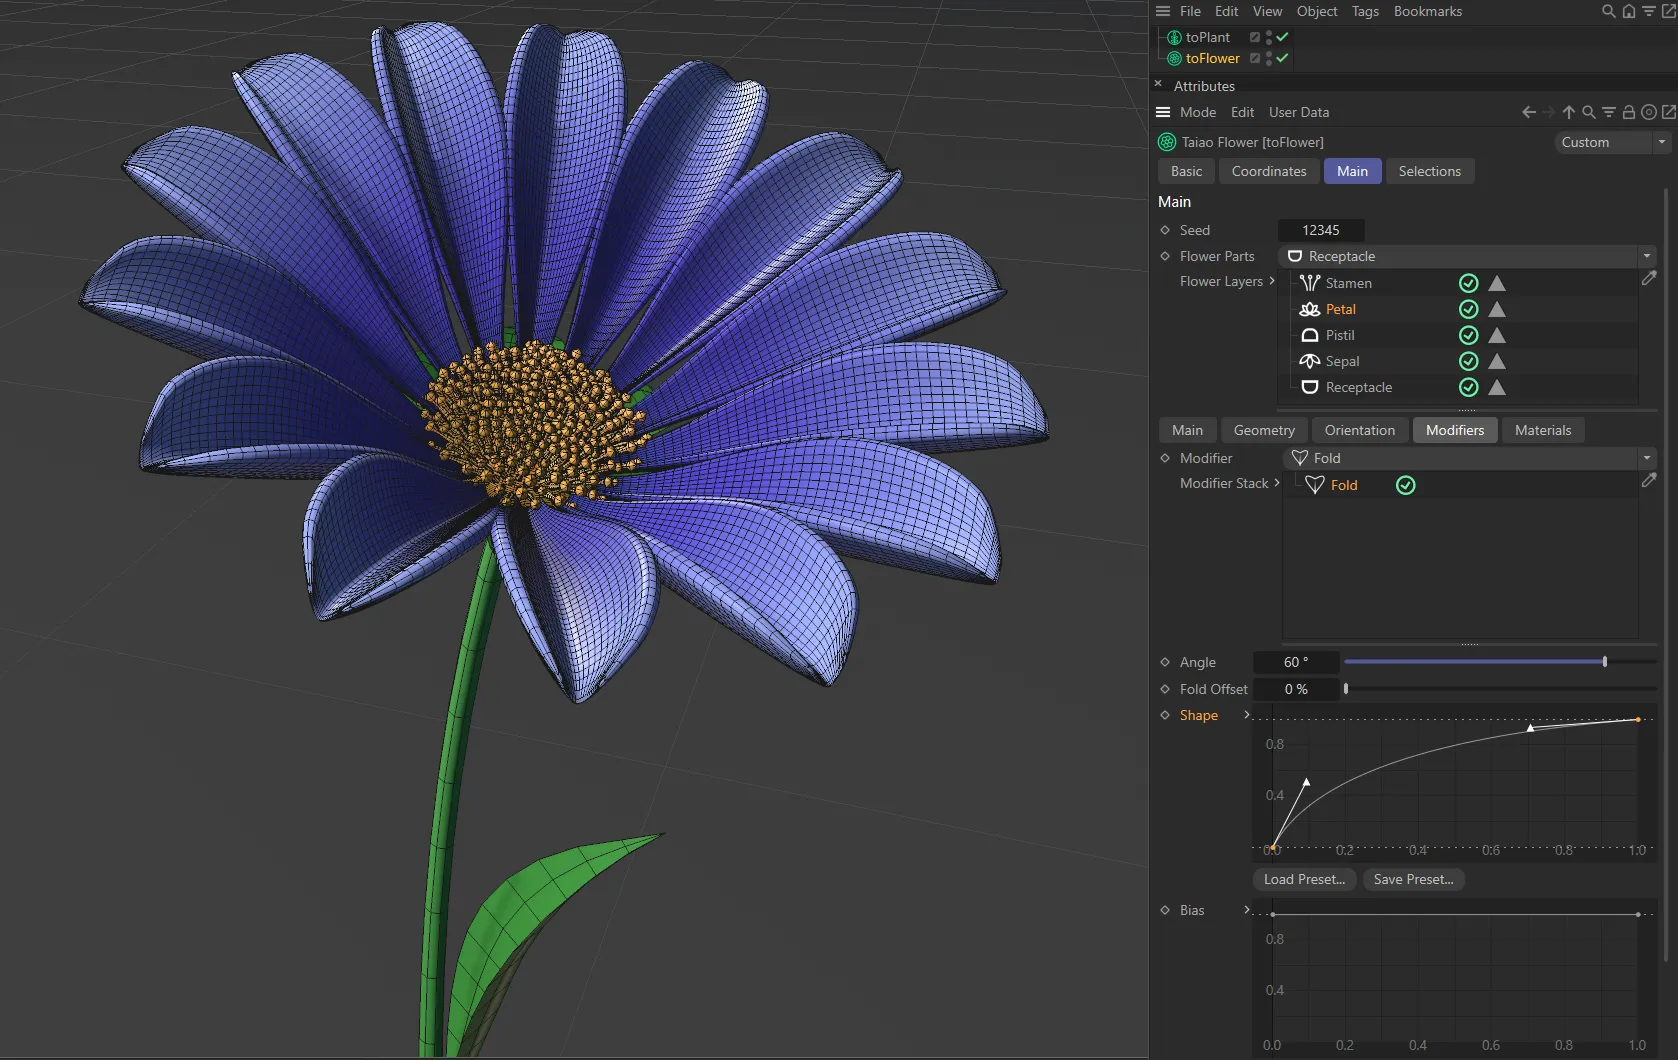
Task: Select the Sepal layer icon
Action: tap(1310, 361)
